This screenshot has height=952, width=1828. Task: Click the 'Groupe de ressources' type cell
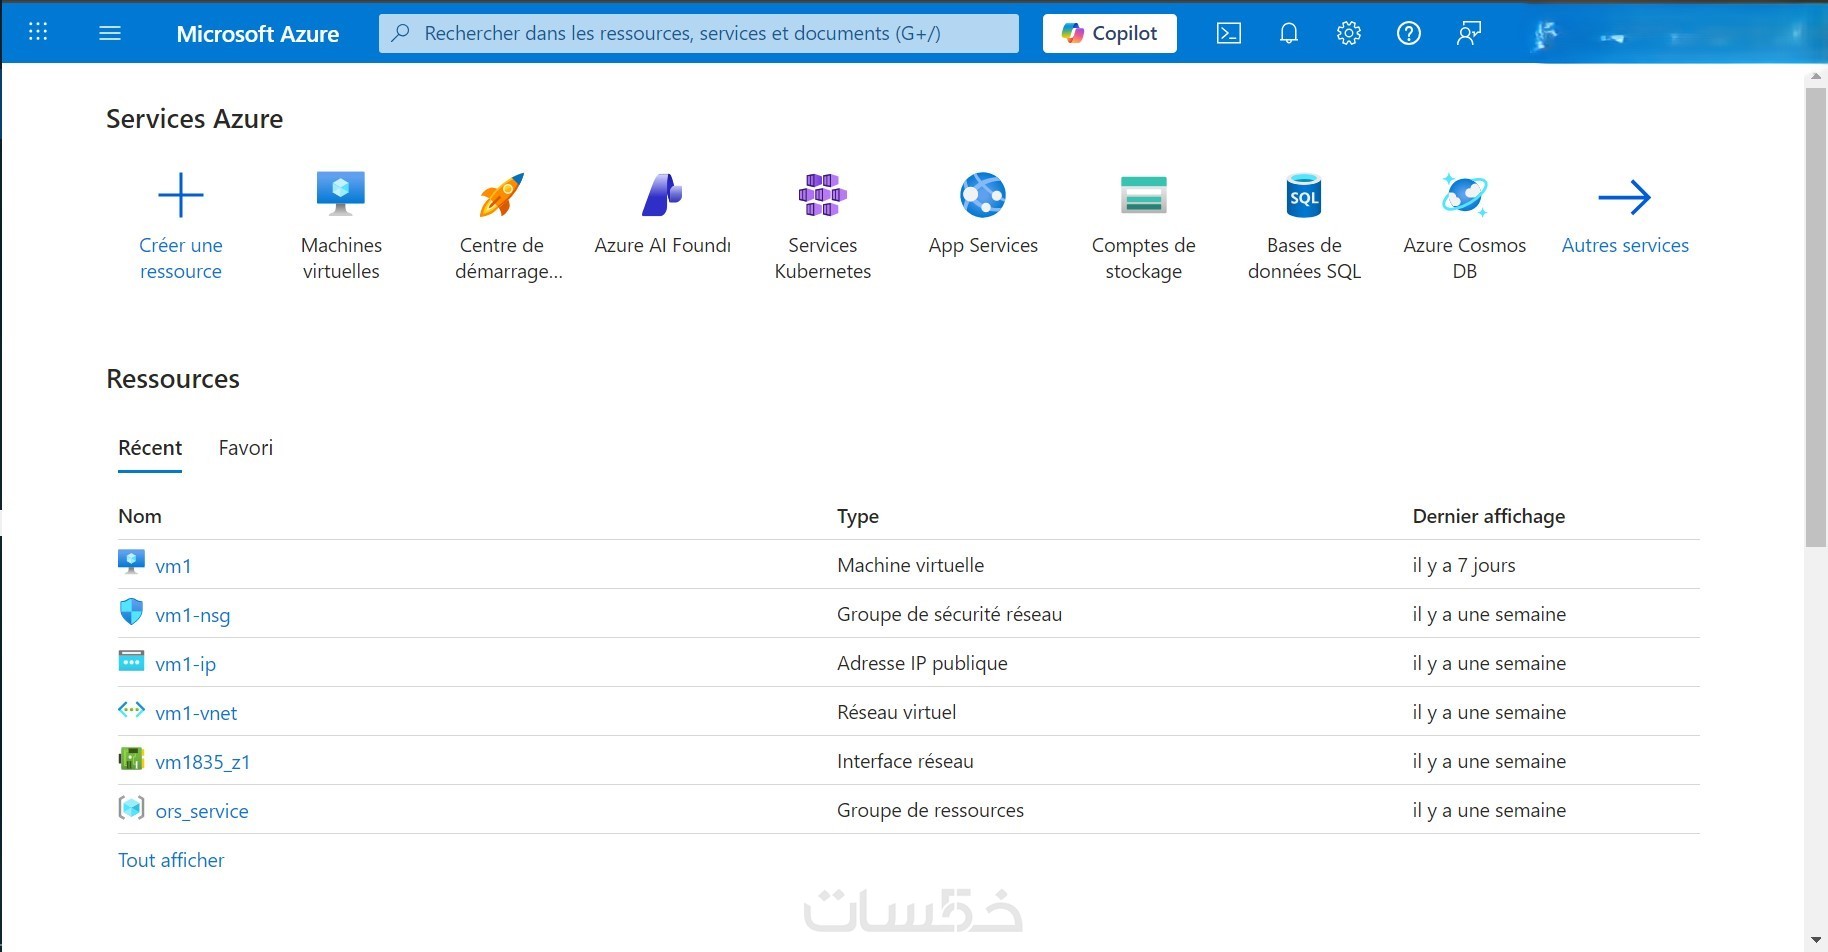click(x=930, y=810)
